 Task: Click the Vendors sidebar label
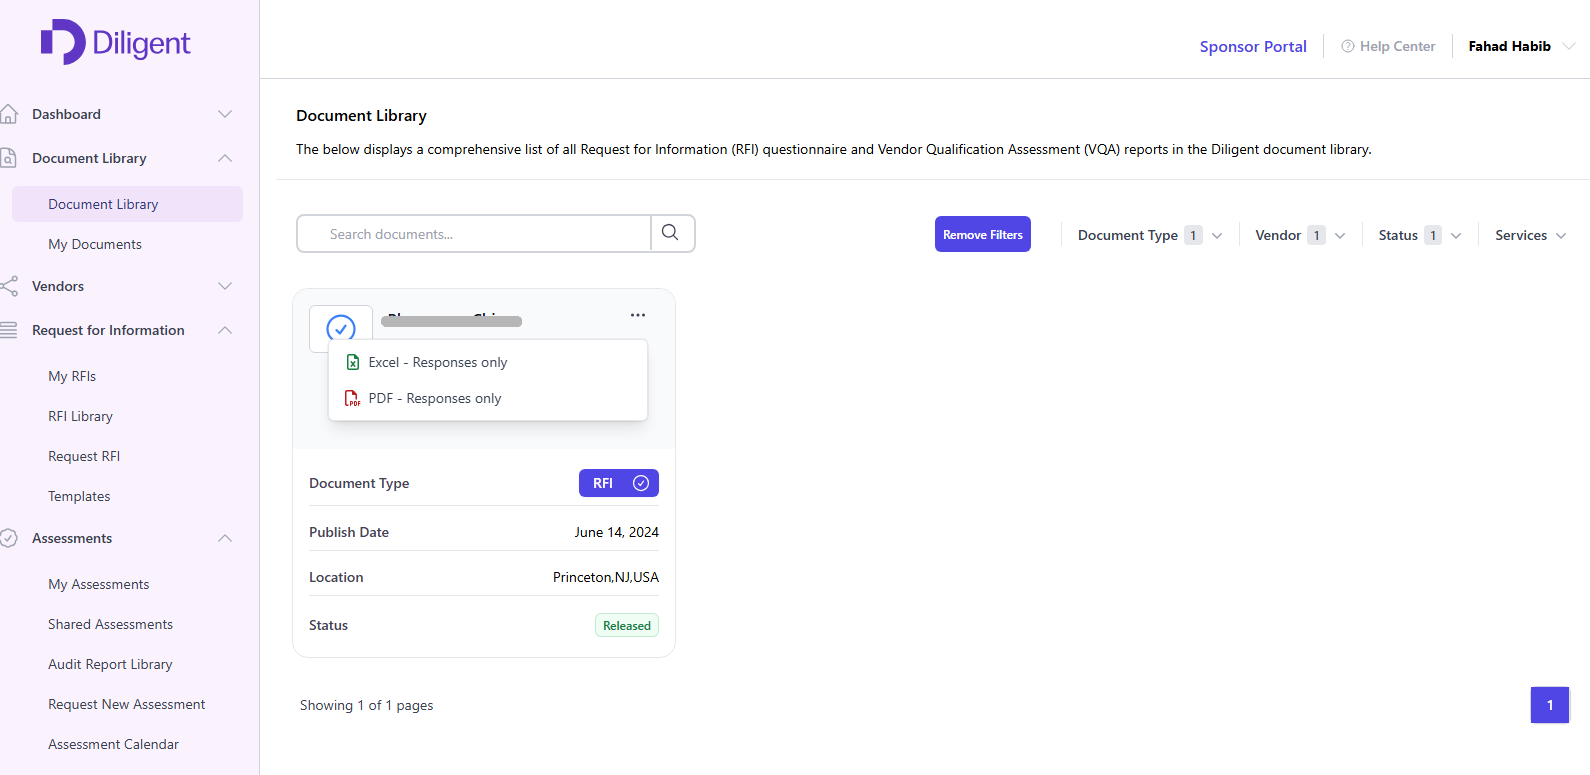coord(58,286)
